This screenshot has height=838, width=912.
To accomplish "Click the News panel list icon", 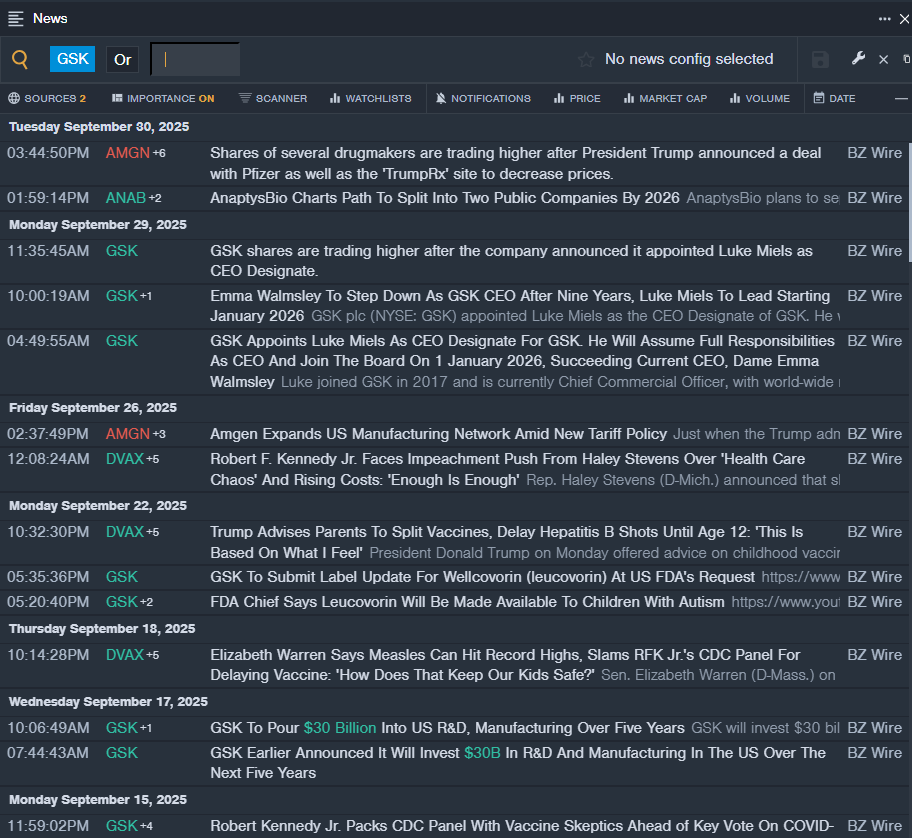I will click(x=16, y=18).
